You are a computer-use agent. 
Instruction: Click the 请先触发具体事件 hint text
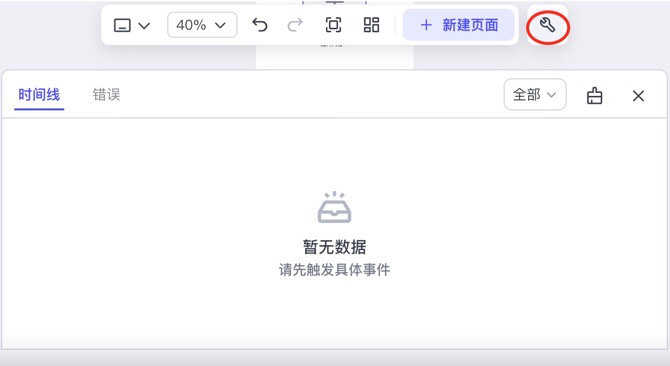pos(335,270)
